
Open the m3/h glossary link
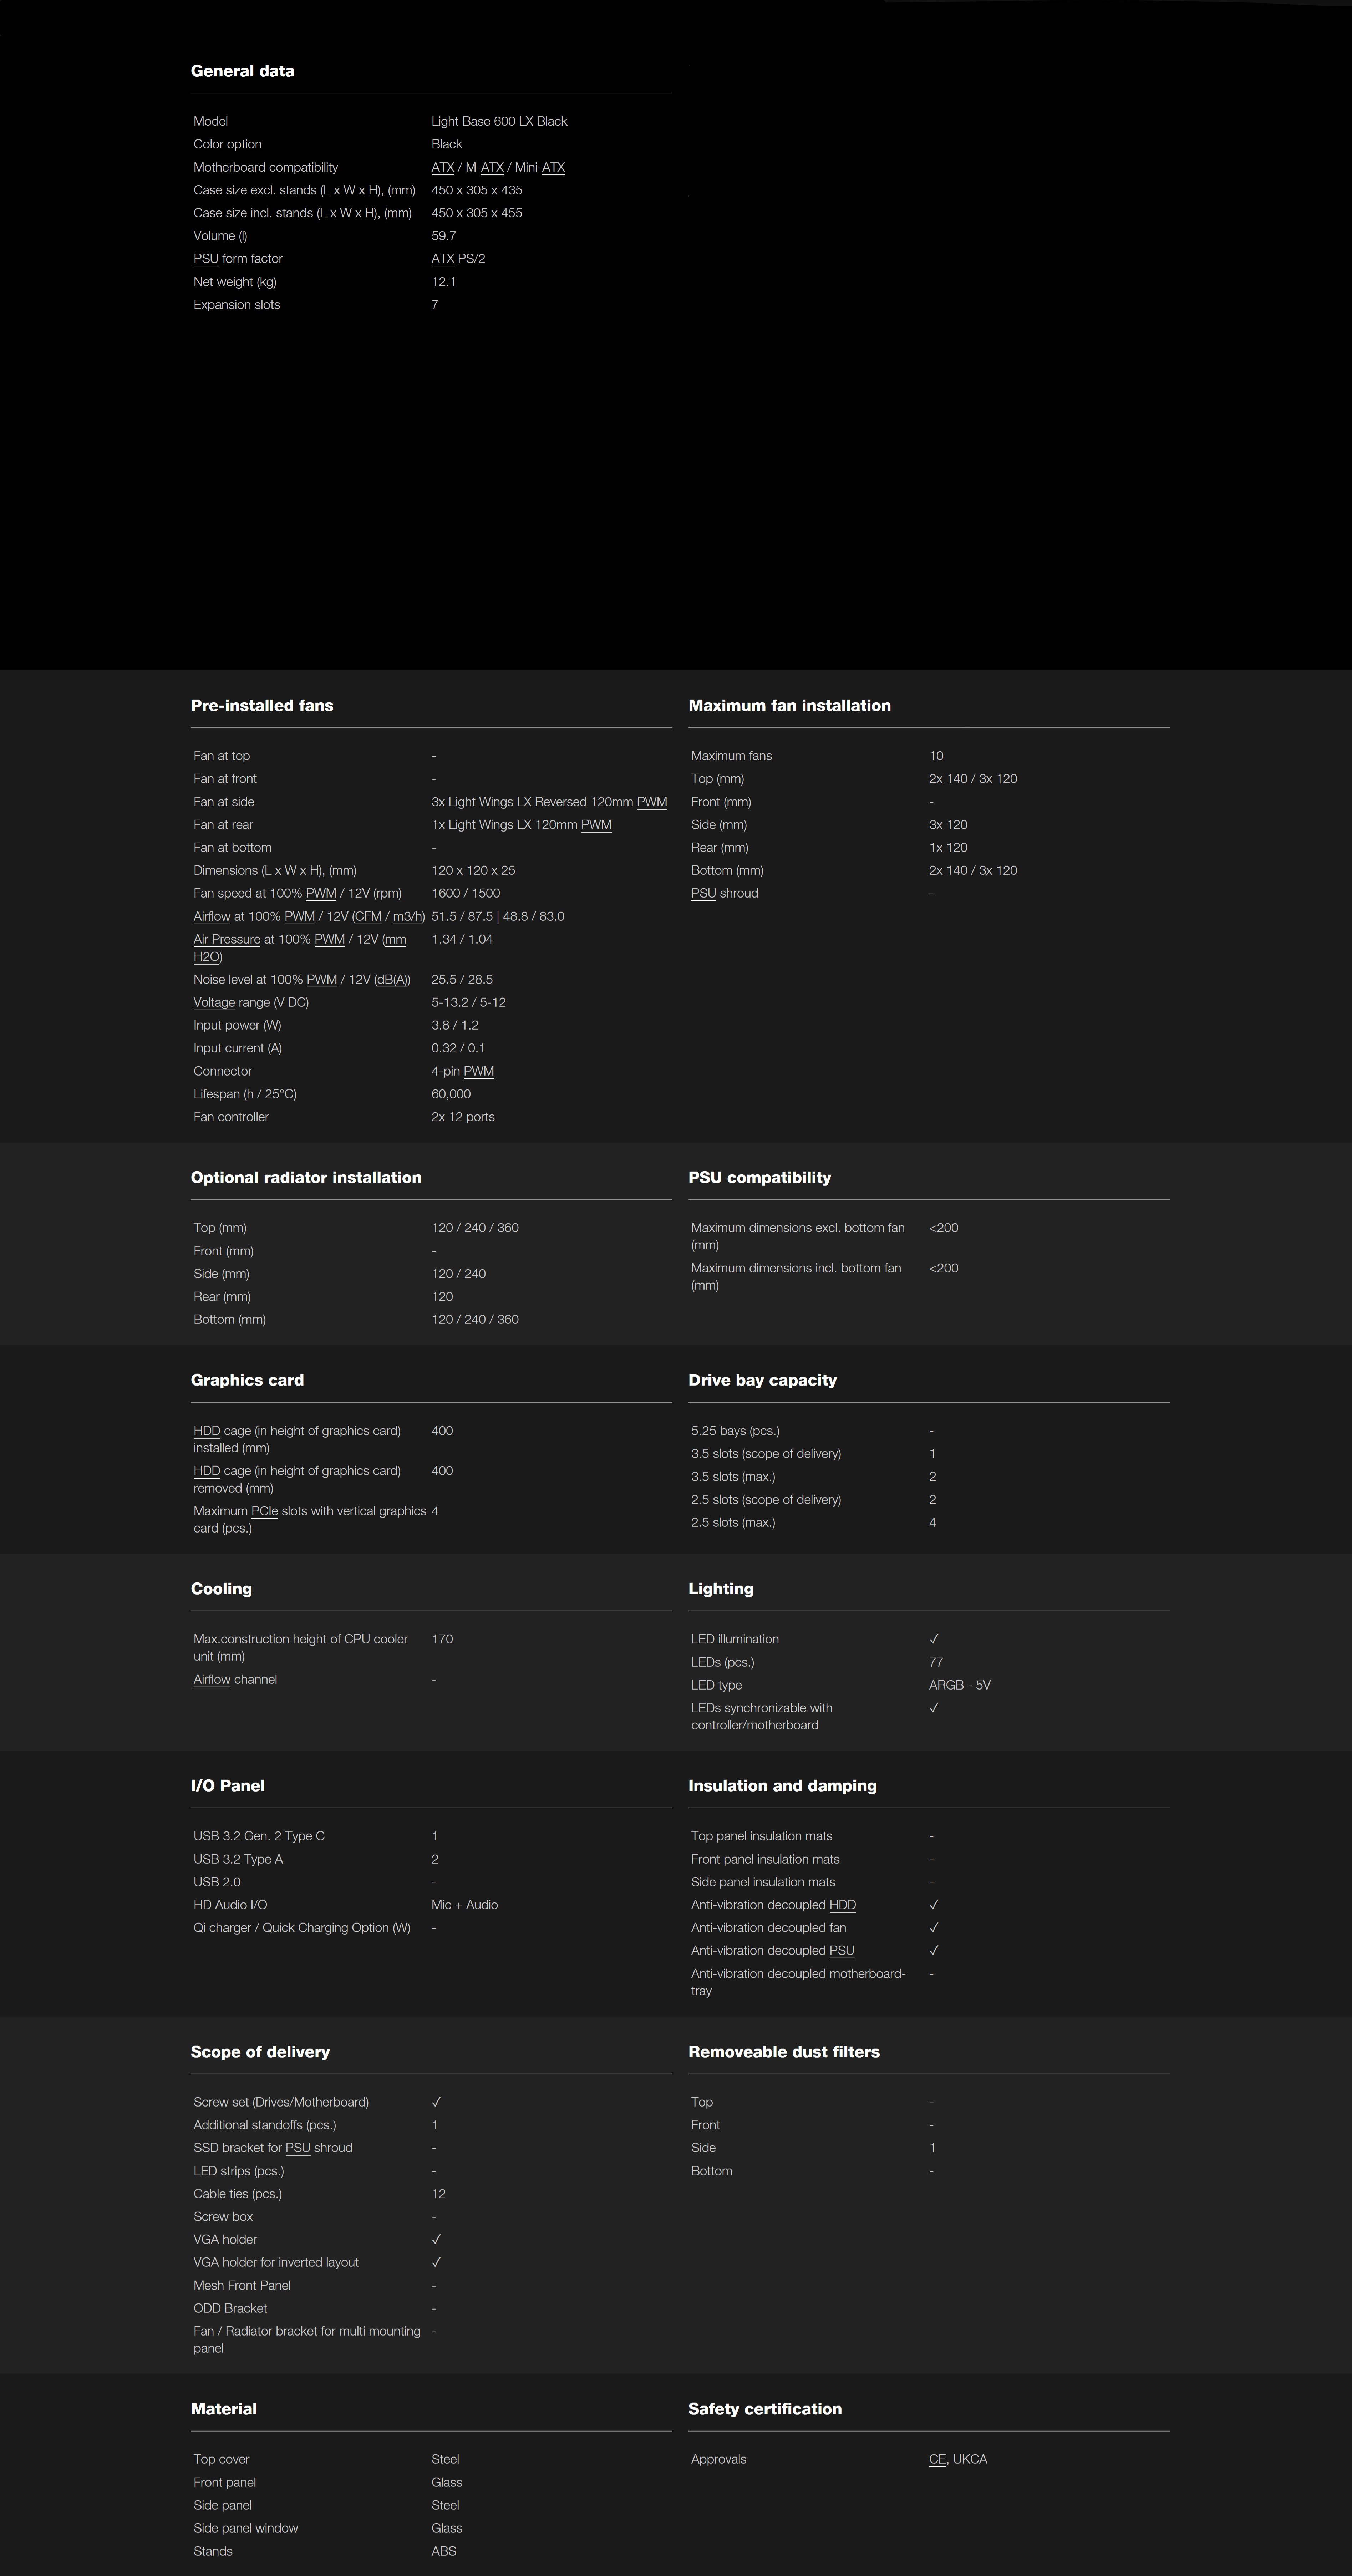407,917
